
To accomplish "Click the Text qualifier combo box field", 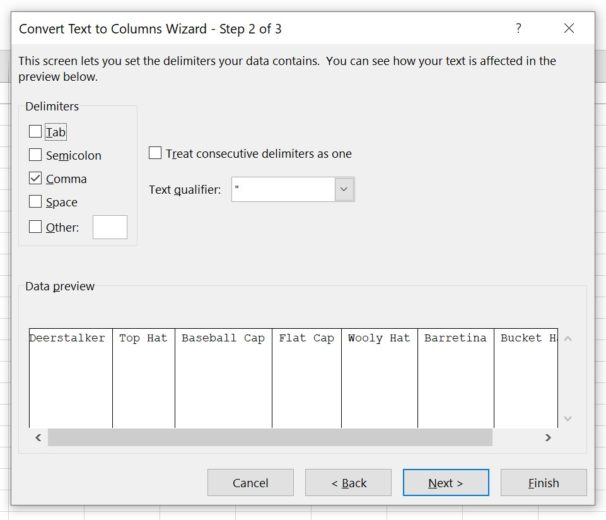I will 283,189.
